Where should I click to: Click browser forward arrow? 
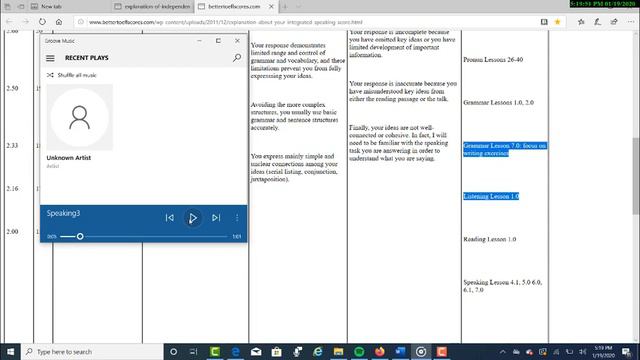(x=25, y=22)
